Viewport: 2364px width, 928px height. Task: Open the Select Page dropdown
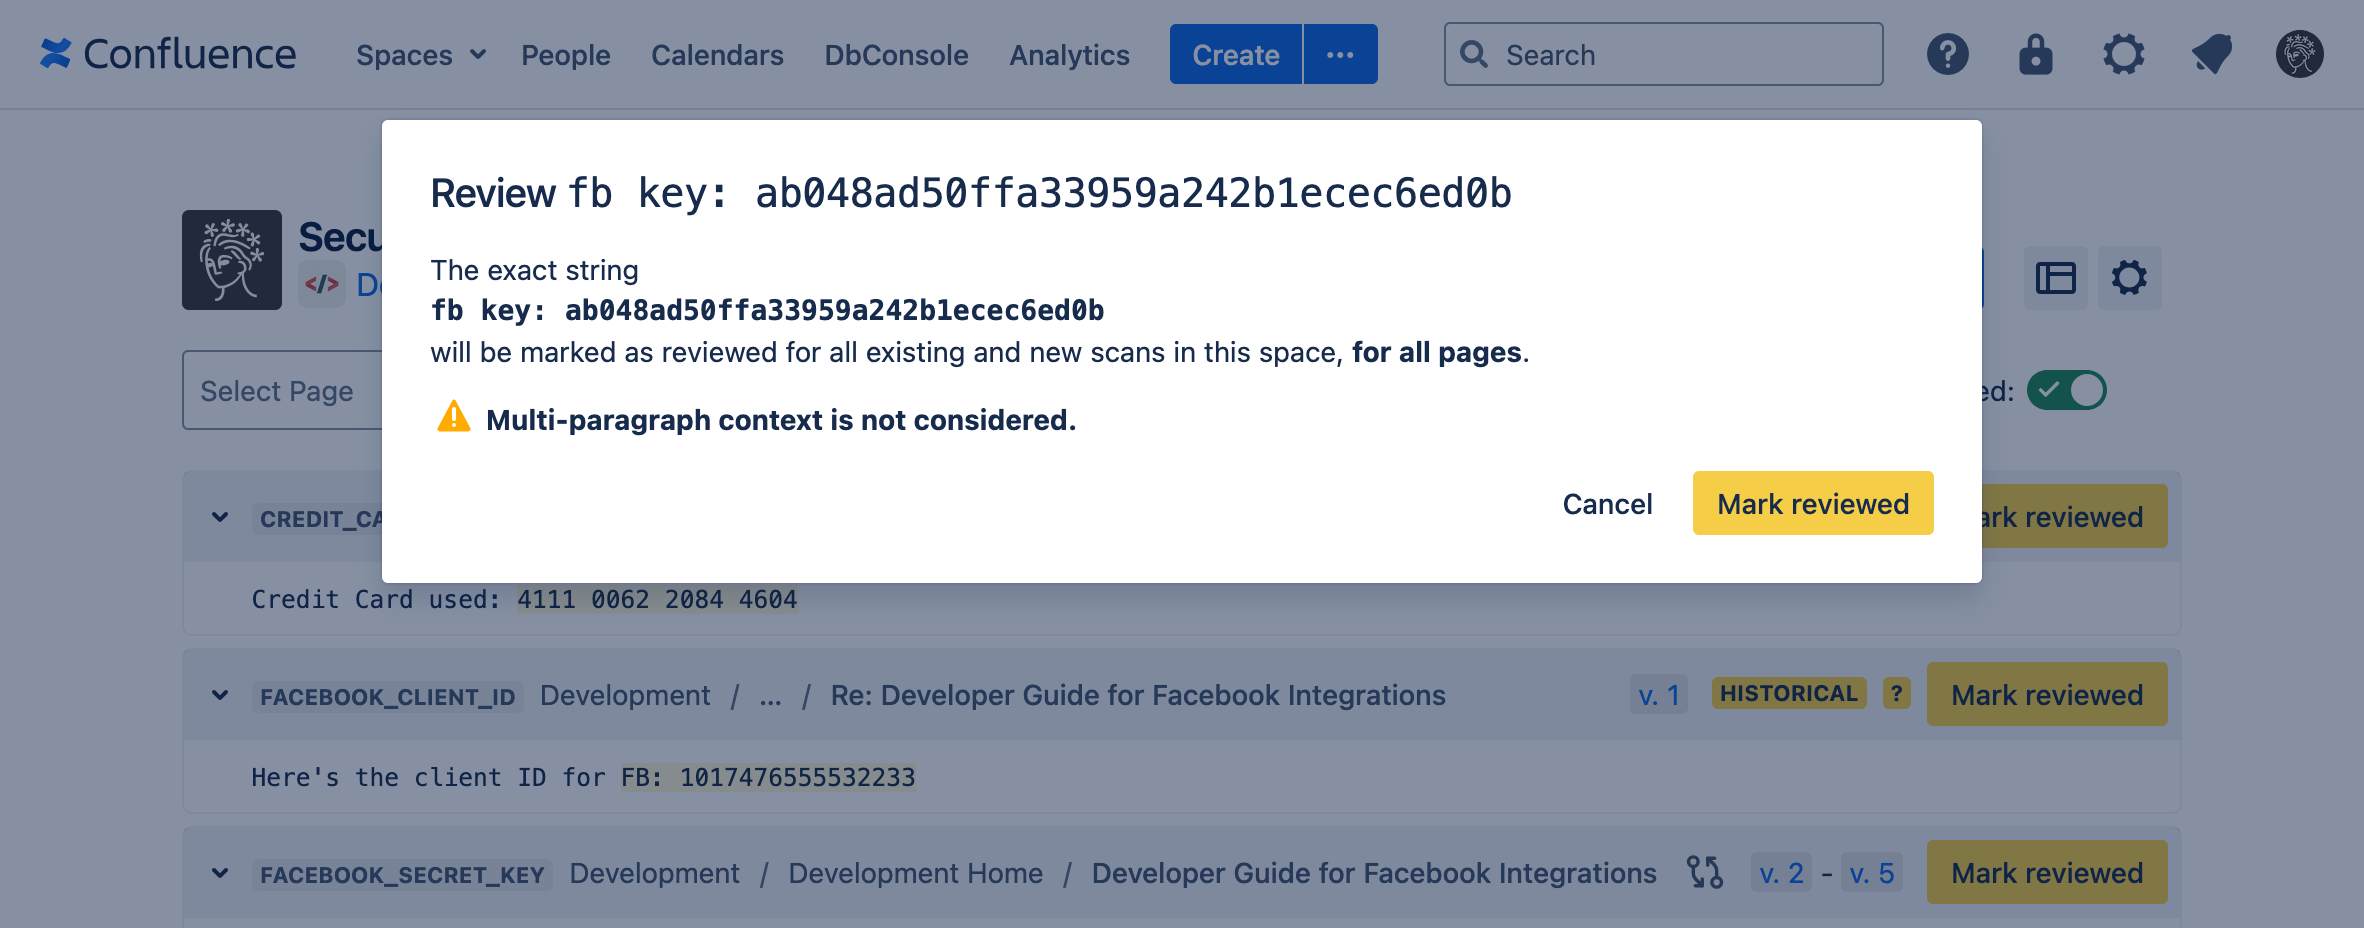pos(277,390)
